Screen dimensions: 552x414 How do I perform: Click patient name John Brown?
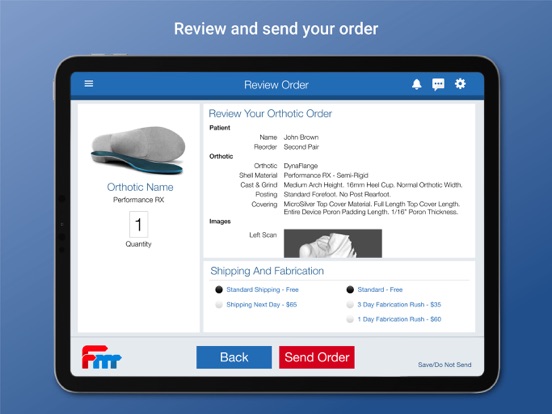pyautogui.click(x=301, y=137)
